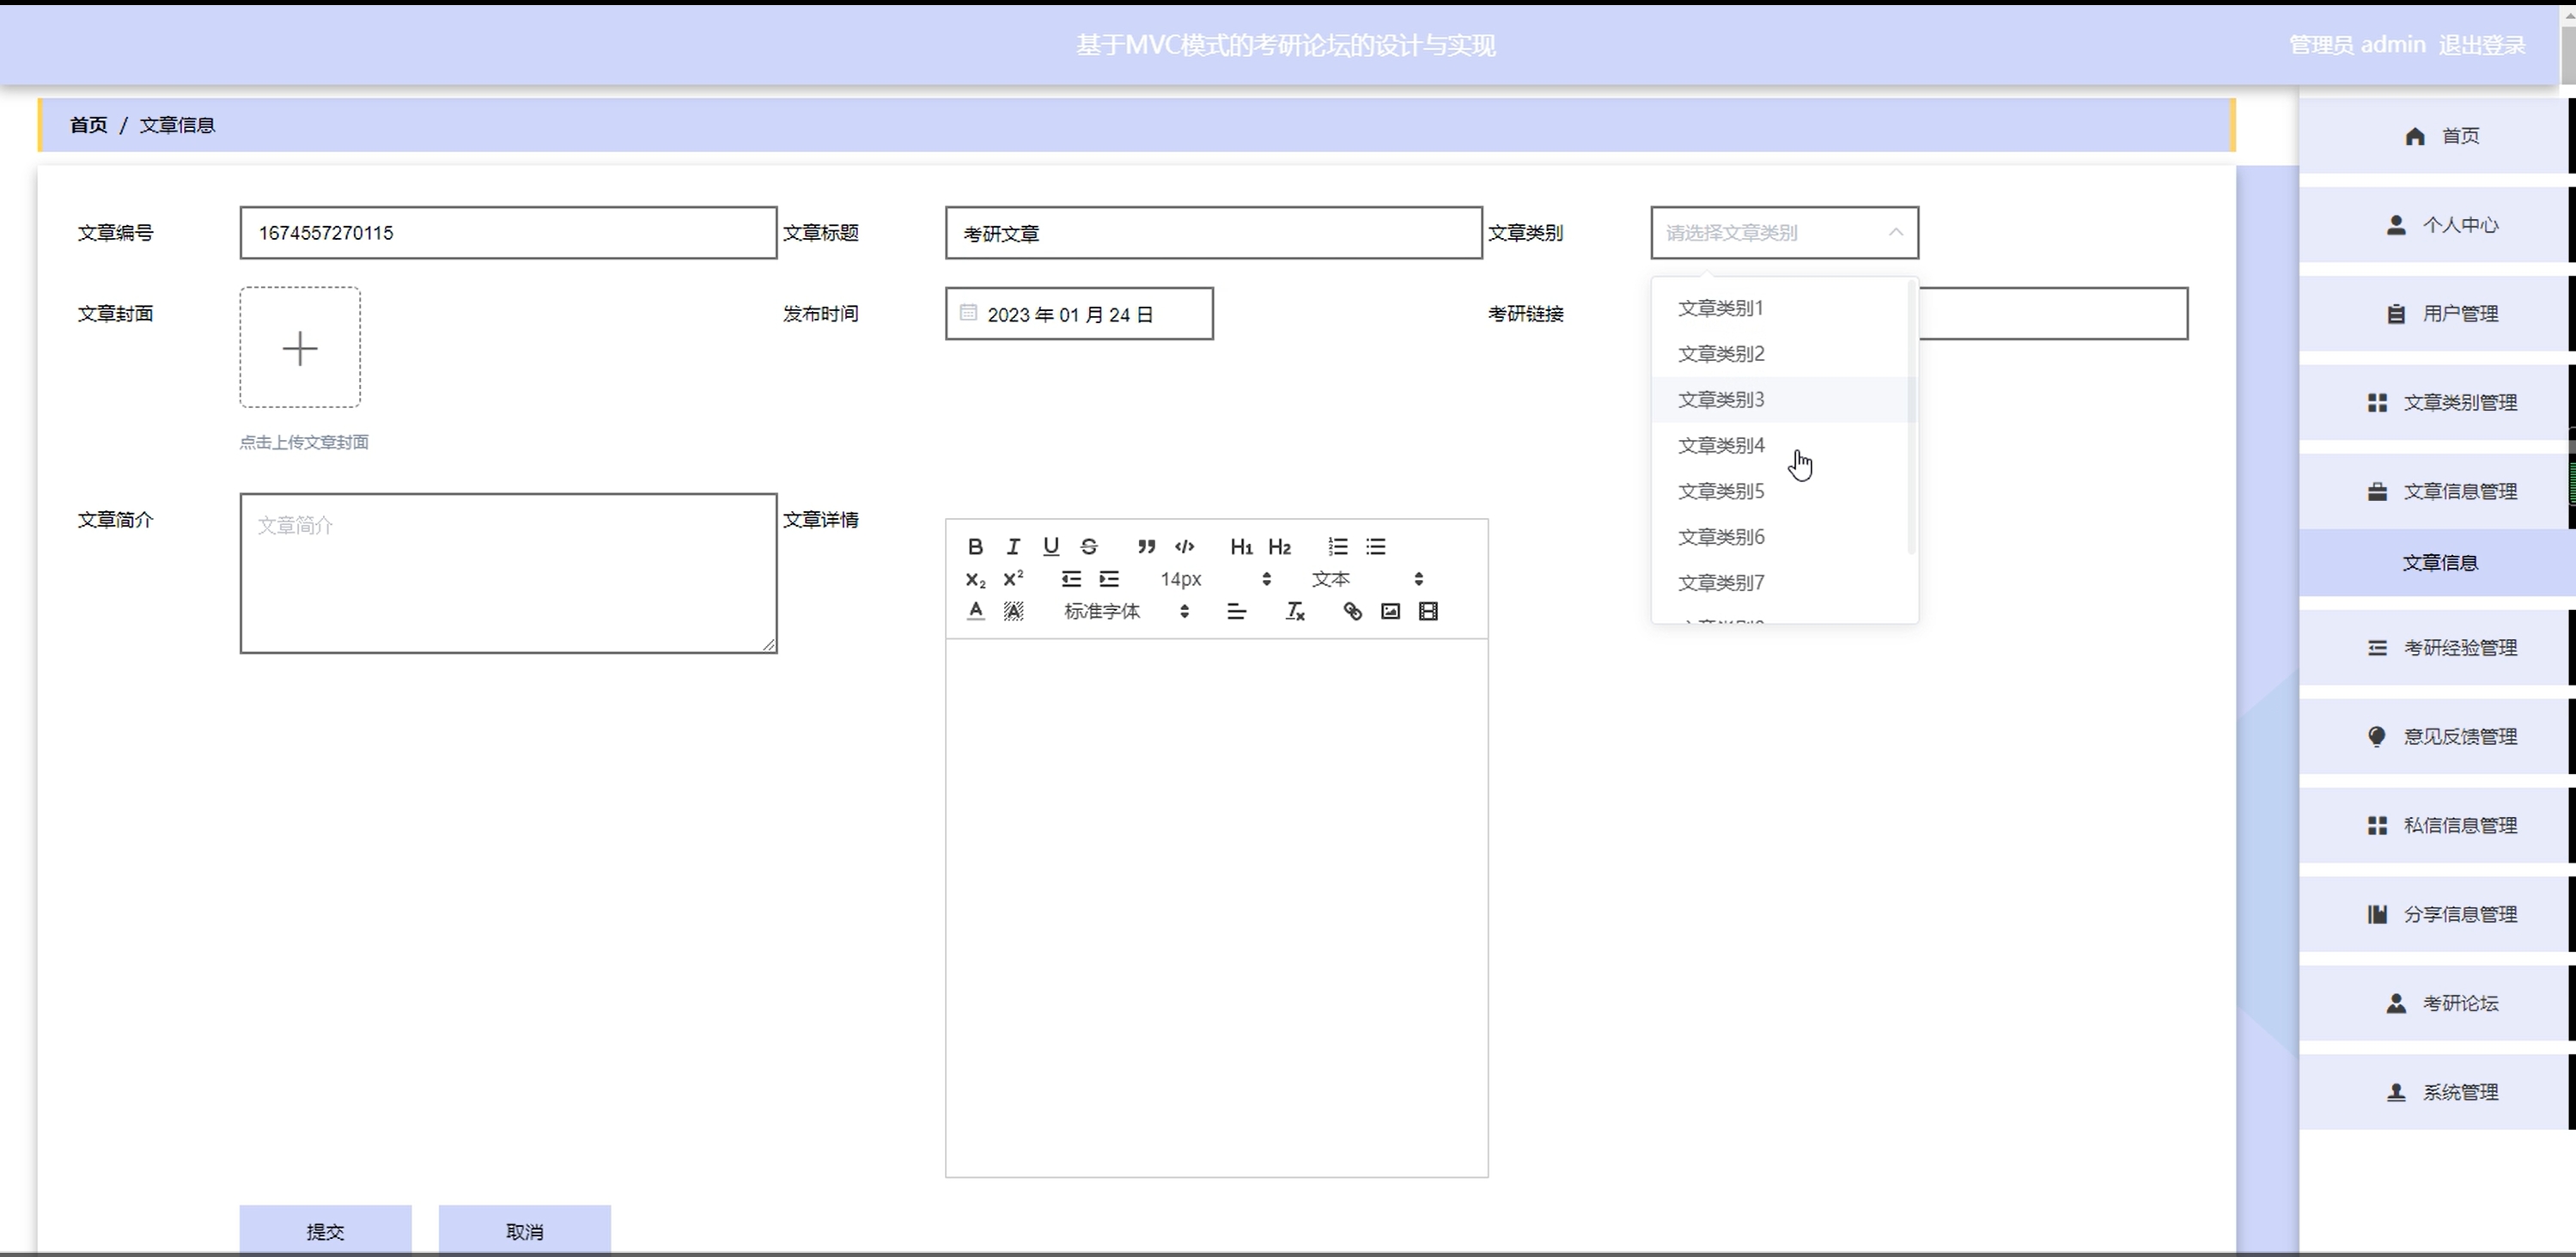This screenshot has height=1257, width=2576.
Task: Insert image using picture icon
Action: [1390, 611]
